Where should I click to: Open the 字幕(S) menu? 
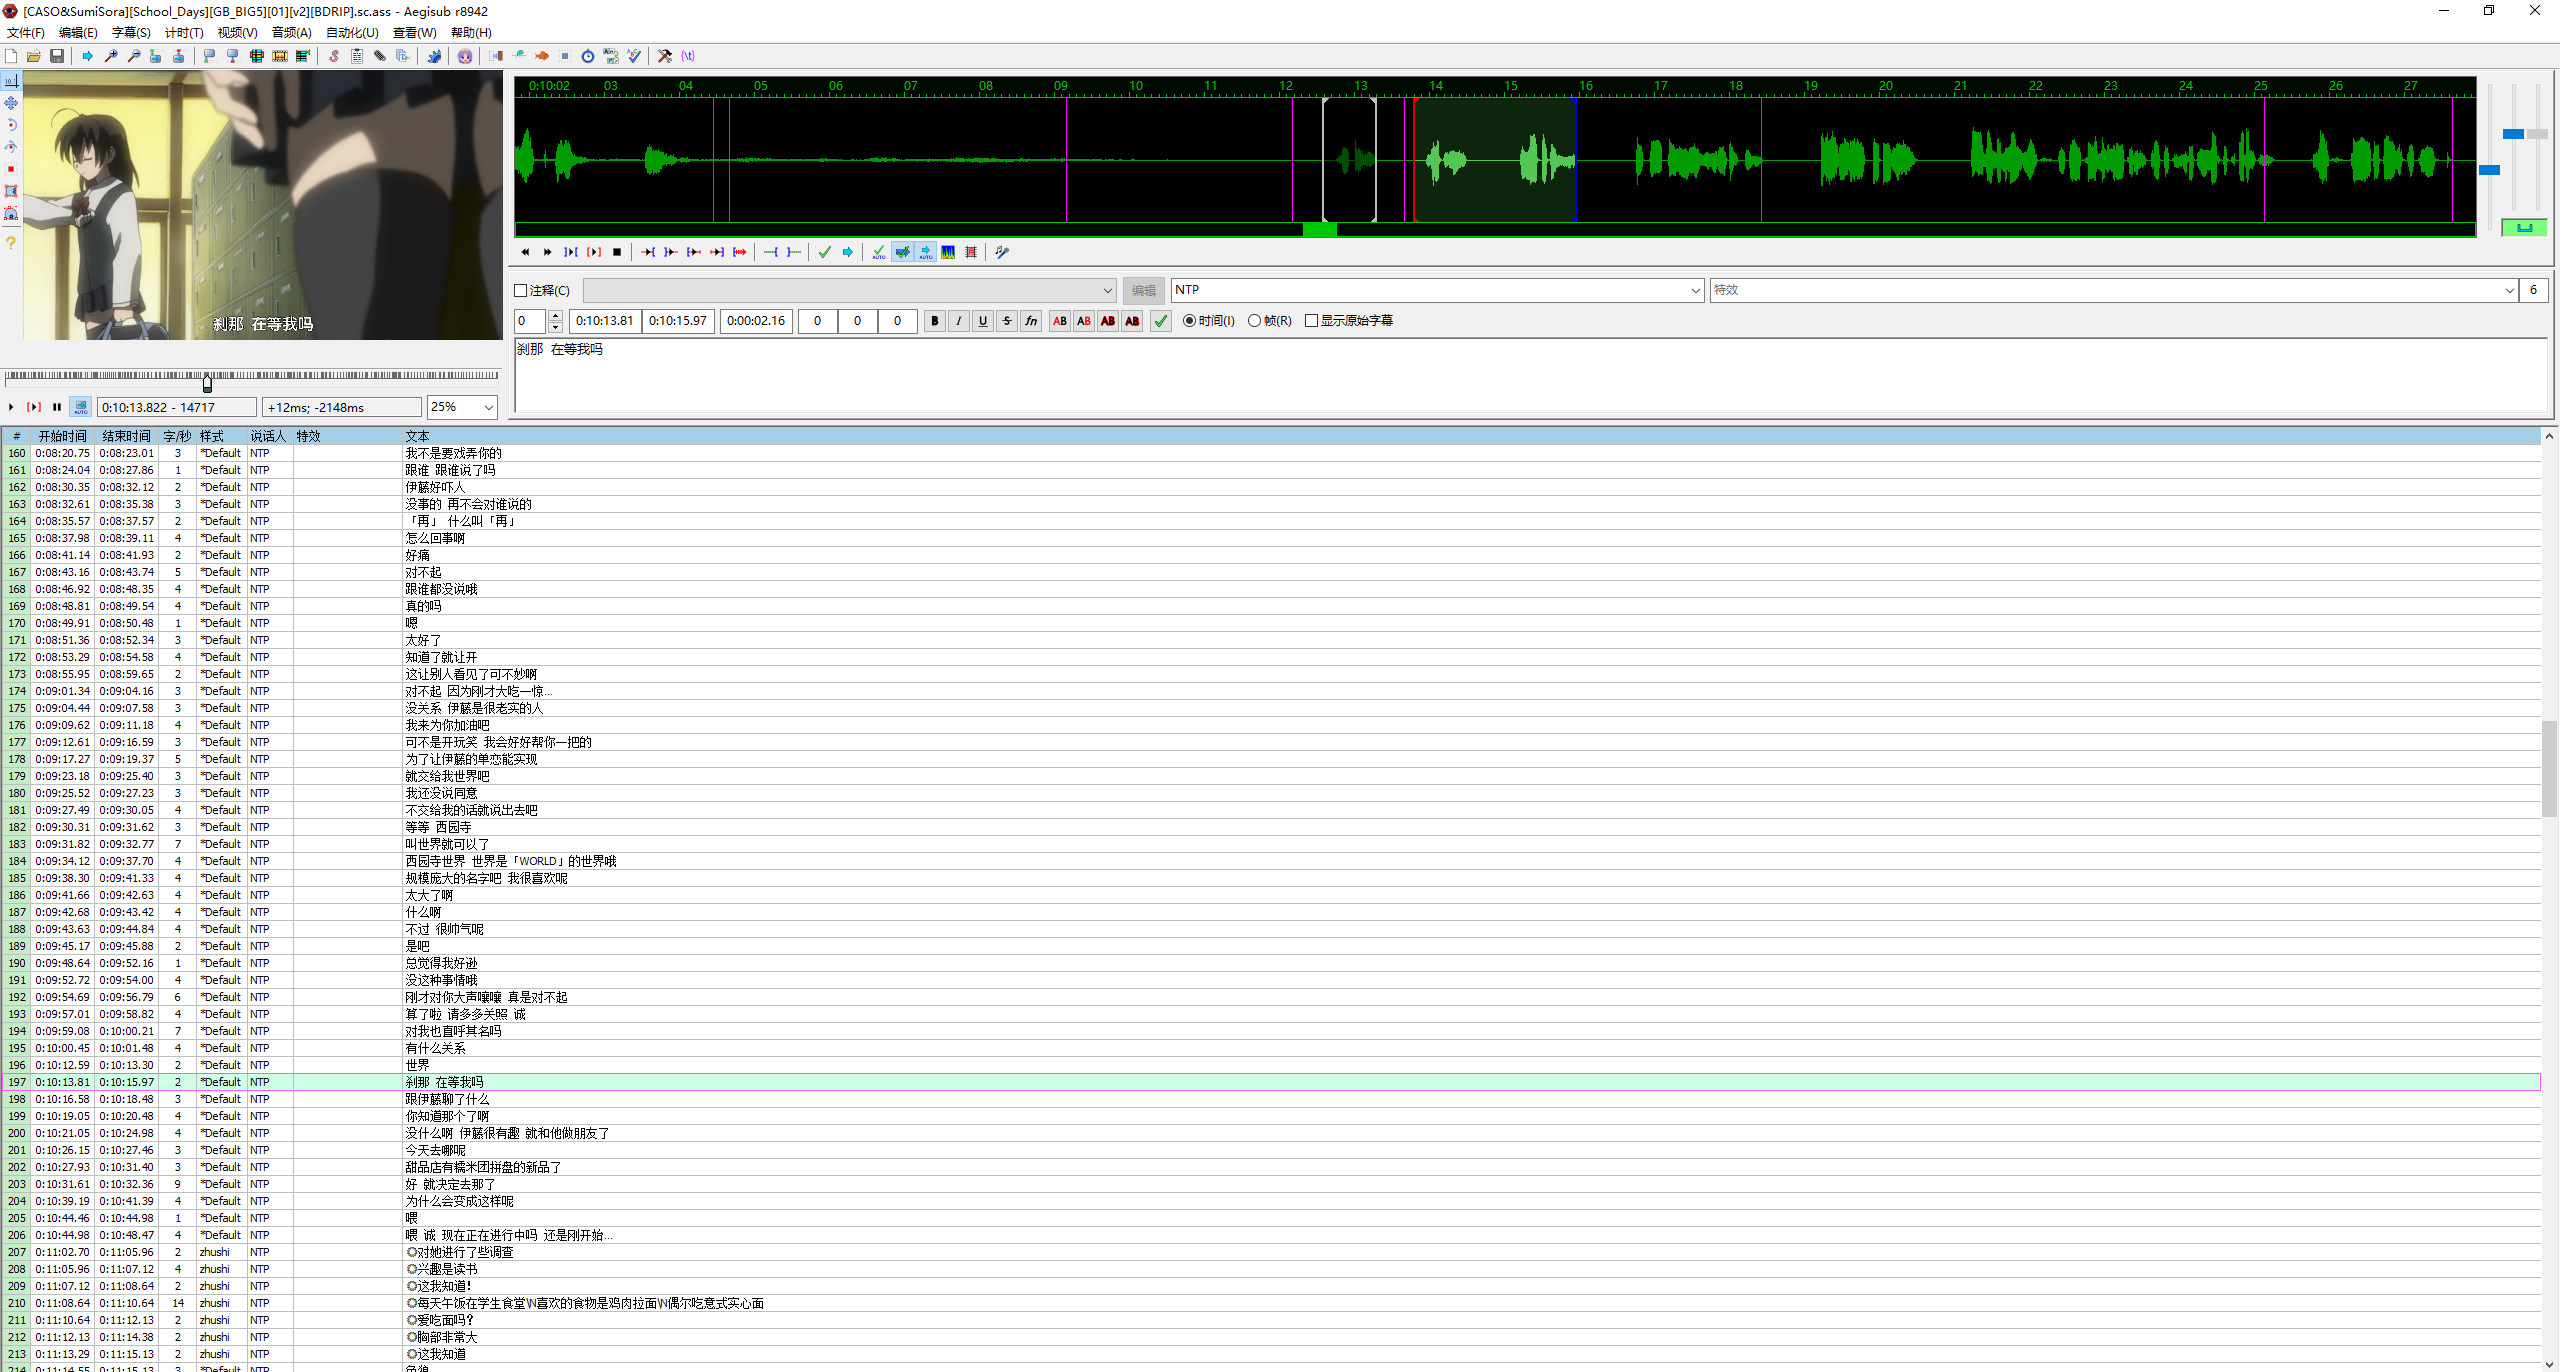131,33
